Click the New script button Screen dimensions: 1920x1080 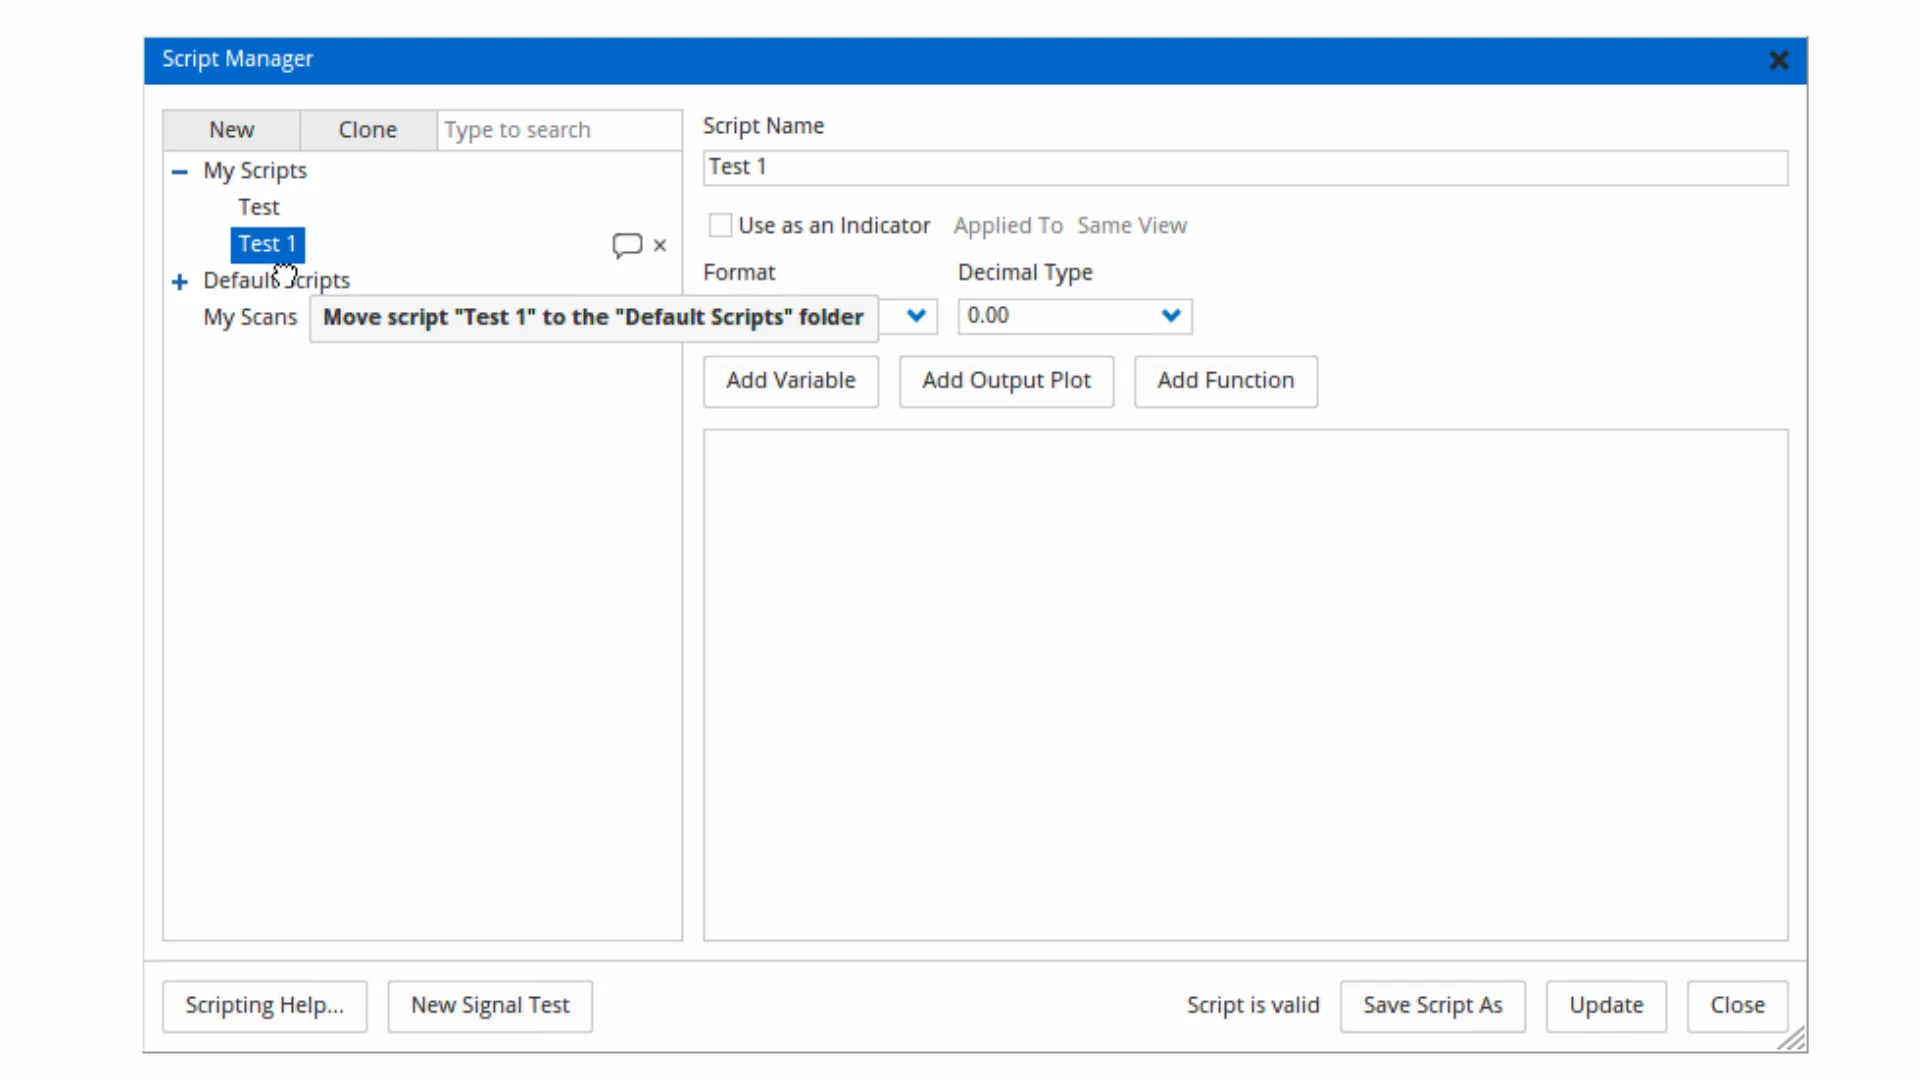tap(232, 130)
